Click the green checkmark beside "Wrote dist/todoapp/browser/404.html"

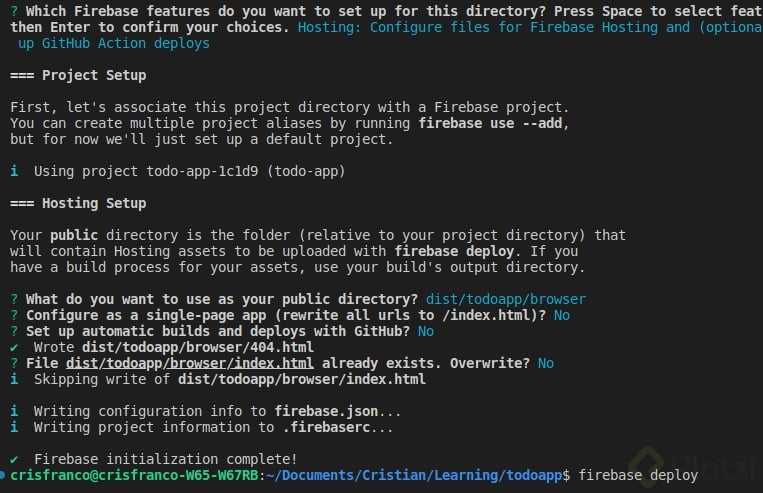point(14,347)
